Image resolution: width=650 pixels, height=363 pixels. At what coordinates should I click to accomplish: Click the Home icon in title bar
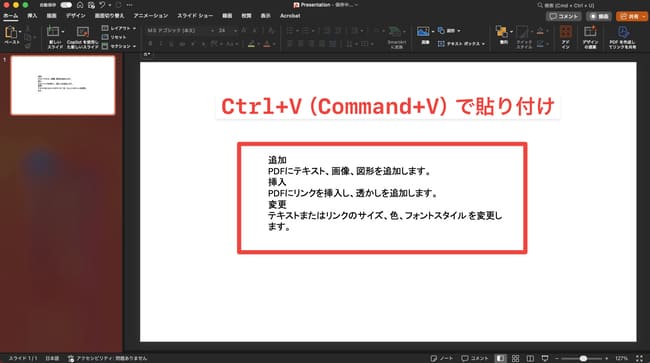pos(80,5)
